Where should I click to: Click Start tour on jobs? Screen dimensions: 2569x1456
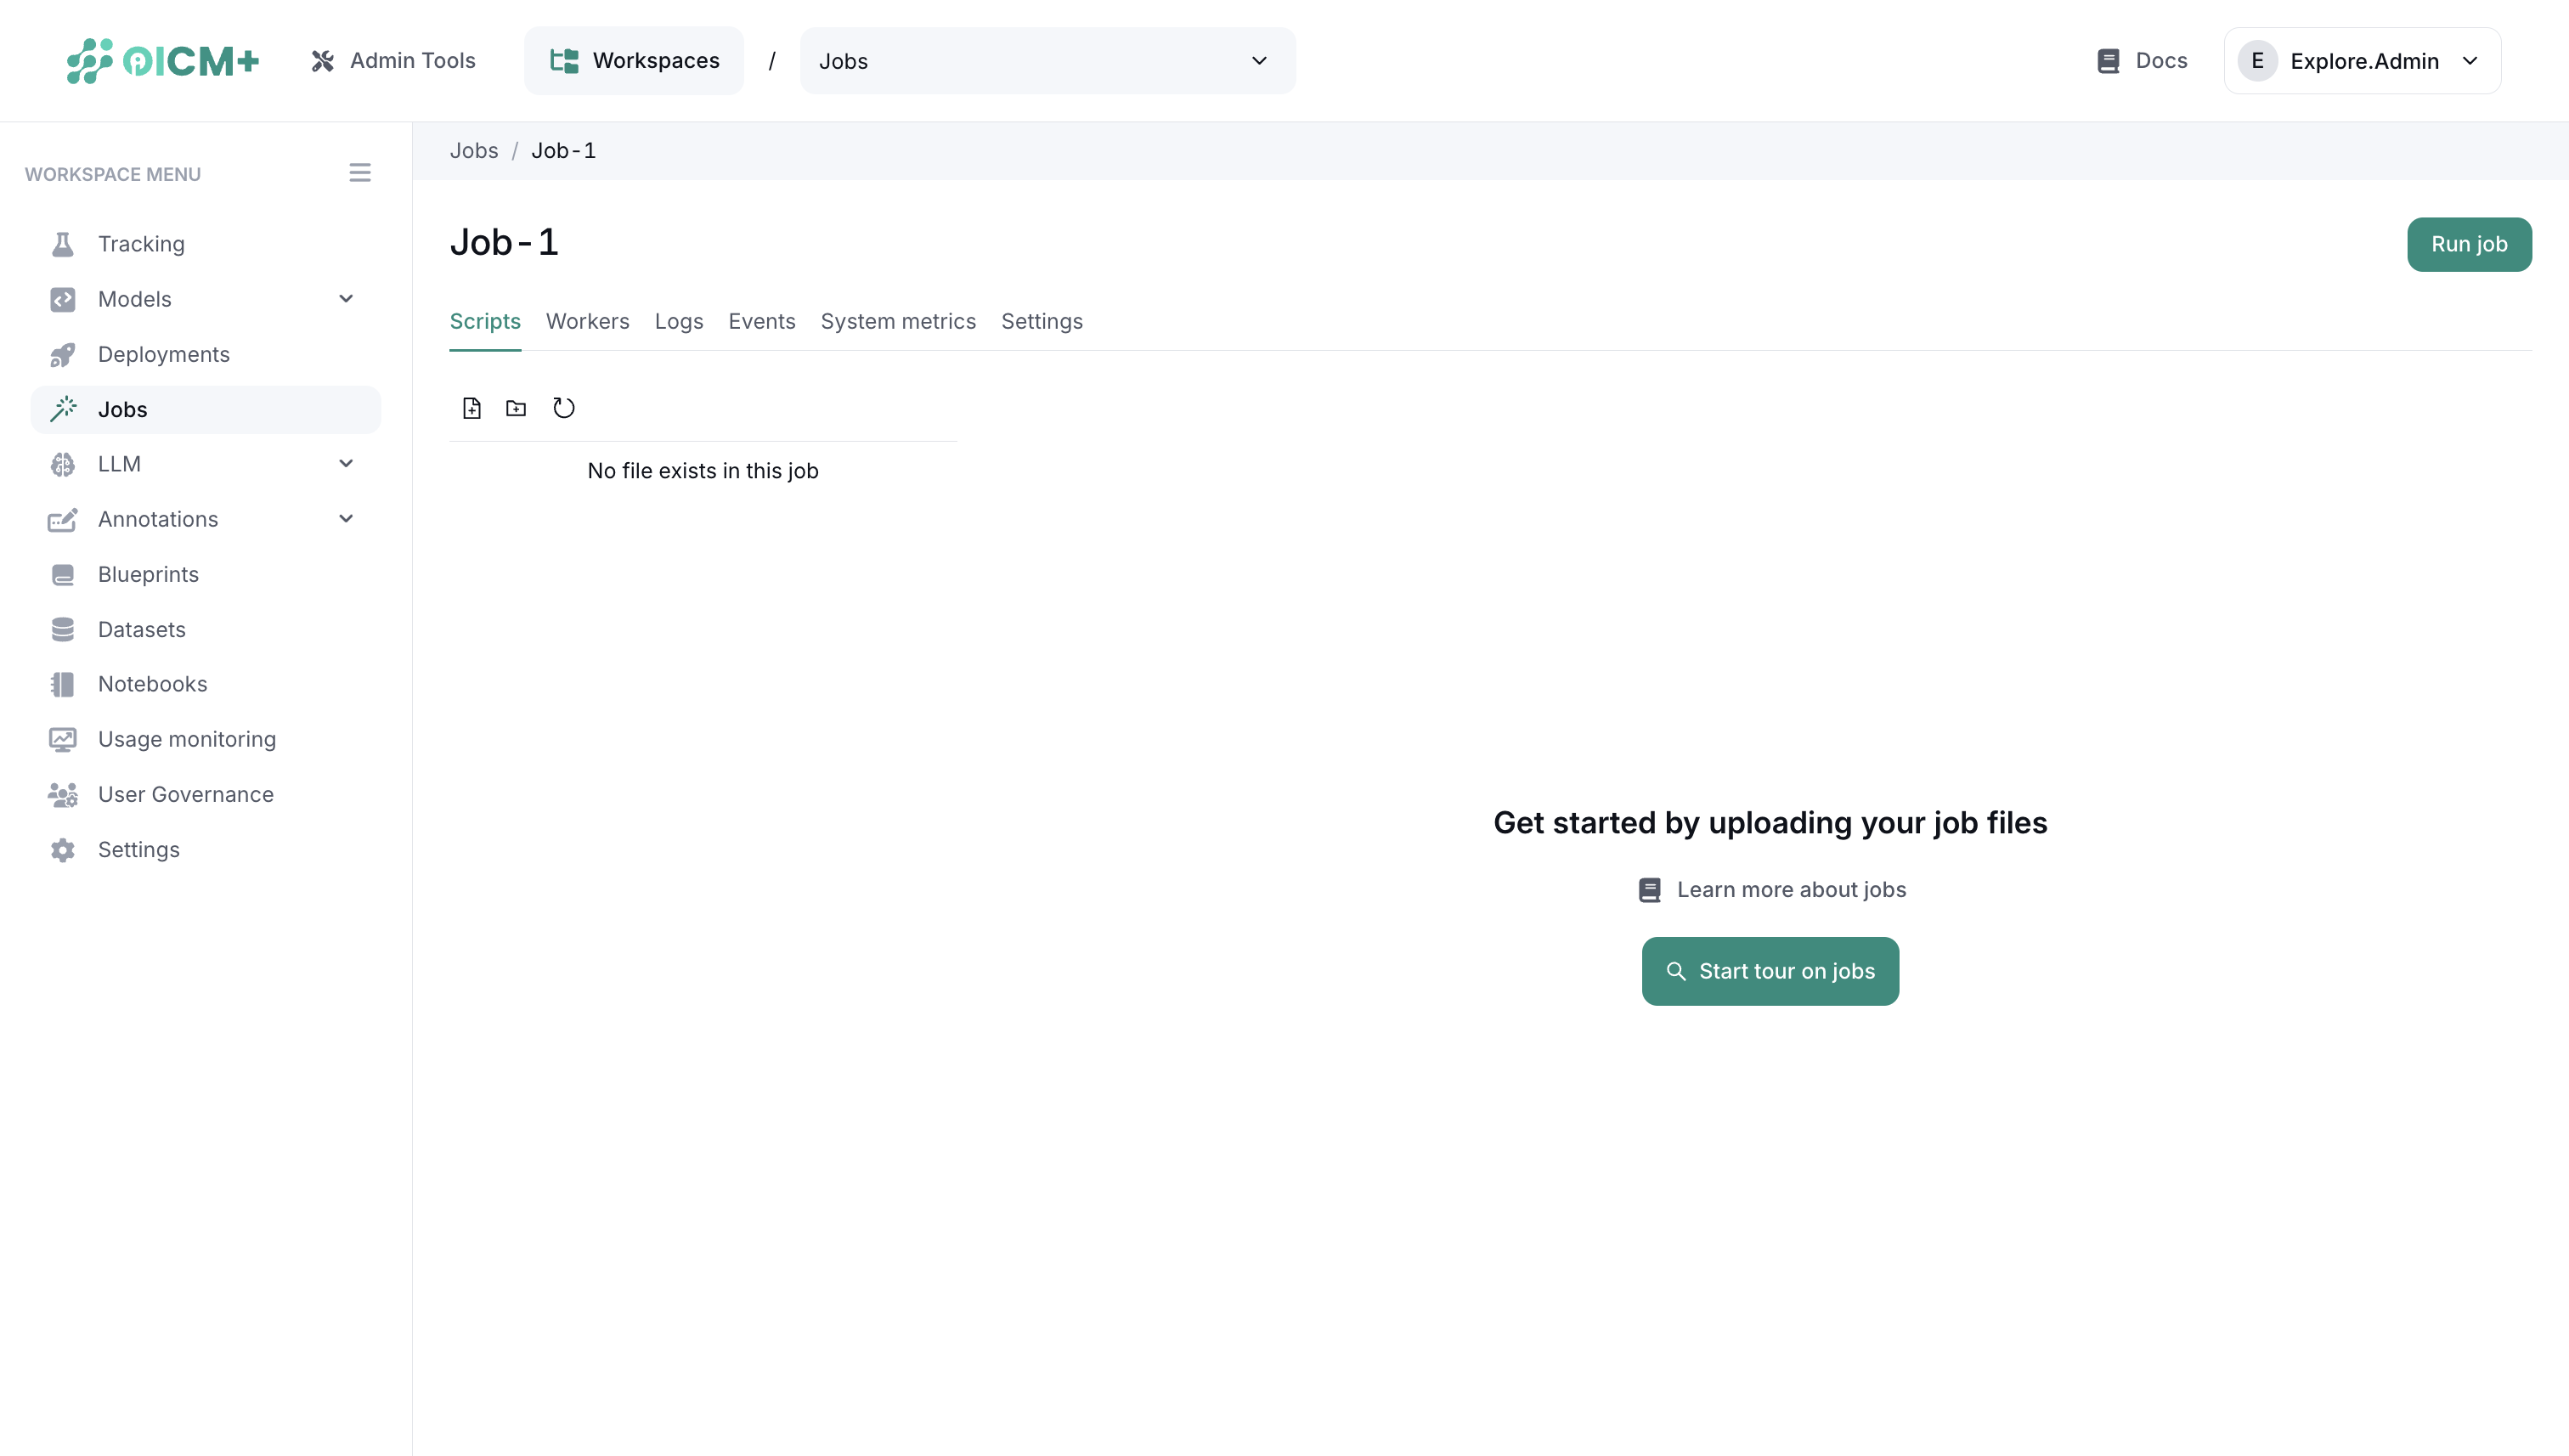[x=1770, y=970]
